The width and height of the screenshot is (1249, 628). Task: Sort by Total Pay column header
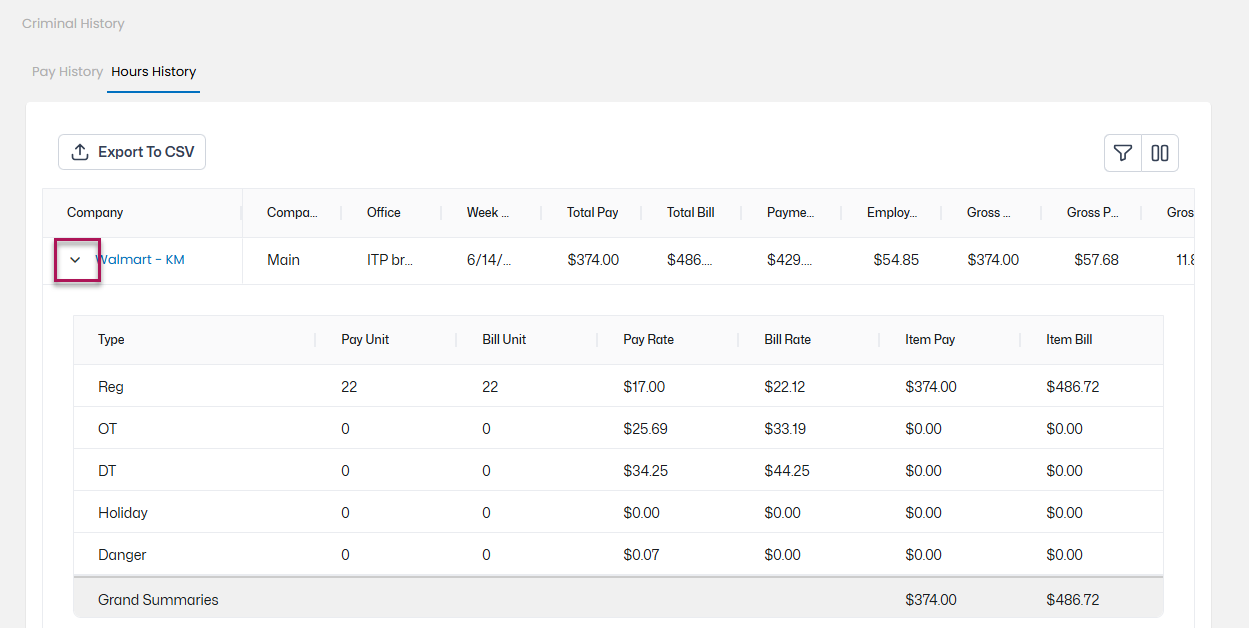point(593,213)
